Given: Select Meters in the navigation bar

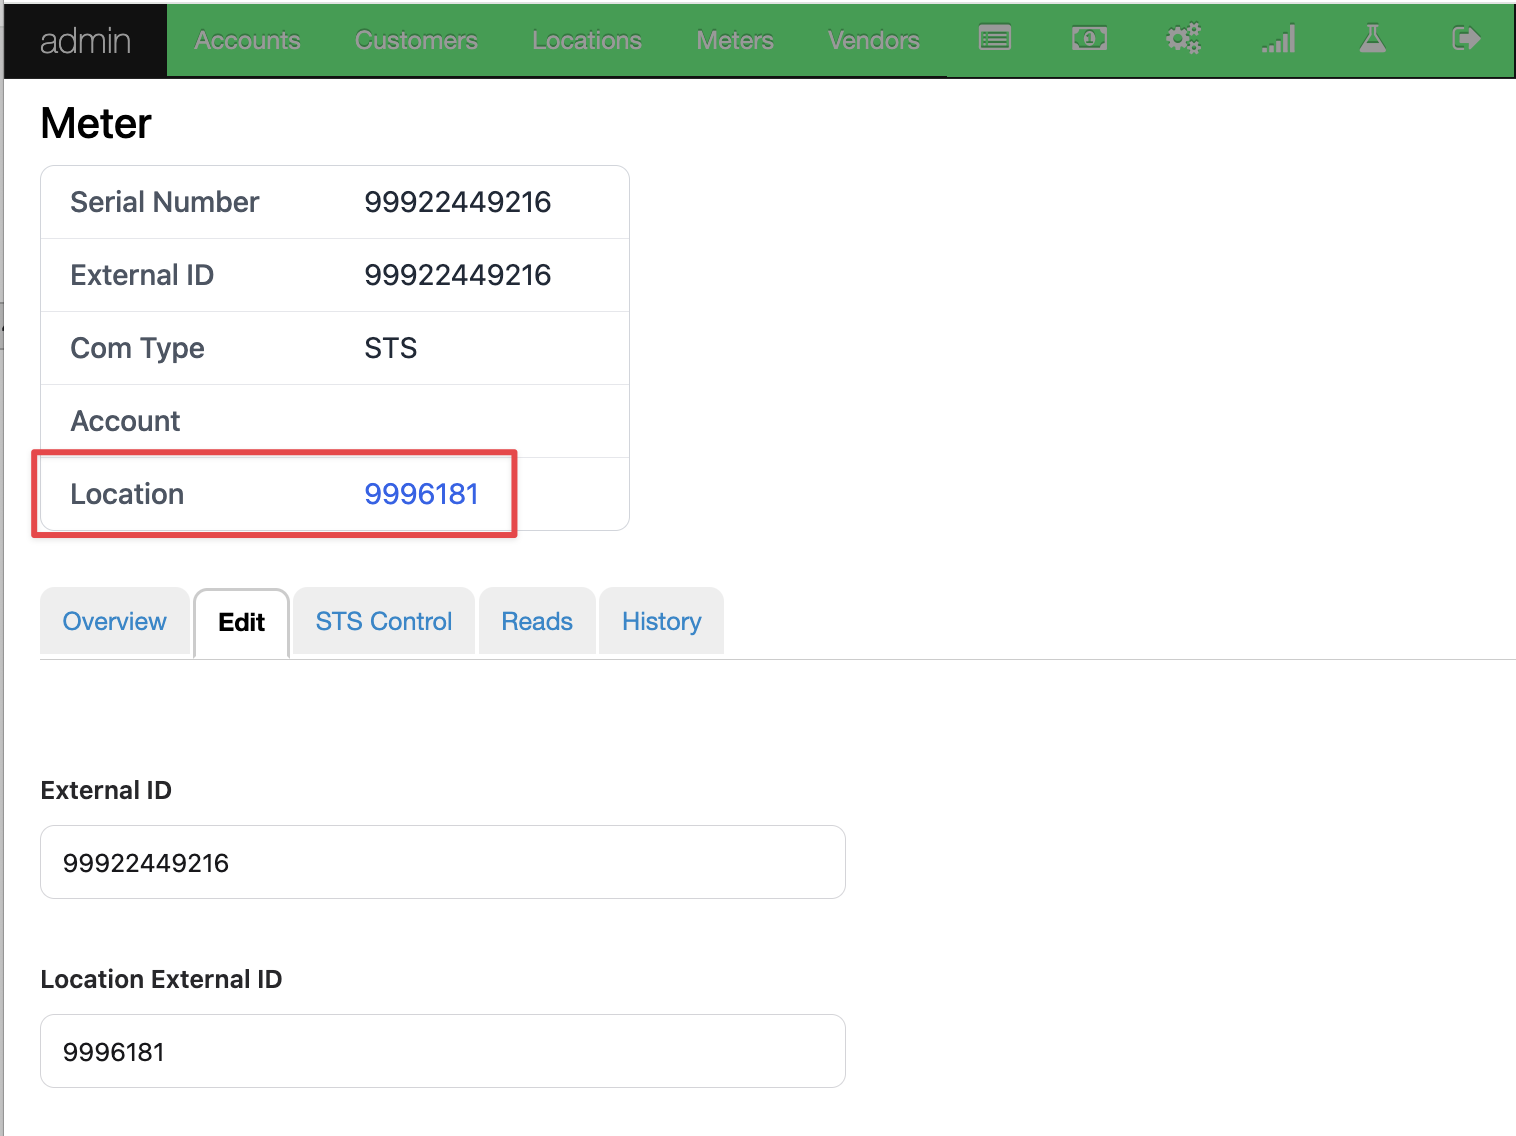Looking at the screenshot, I should pos(735,41).
